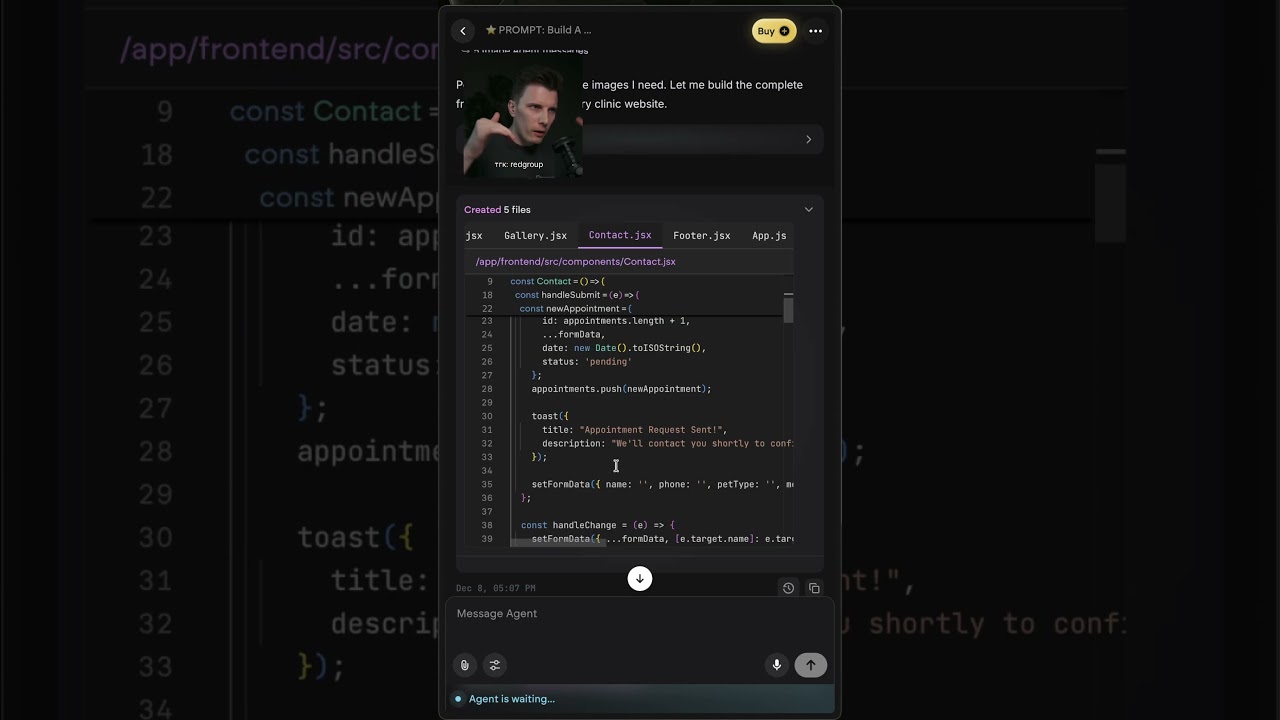Viewport: 1280px width, 720px height.
Task: Switch to the Footer.jsx tab
Action: 701,236
